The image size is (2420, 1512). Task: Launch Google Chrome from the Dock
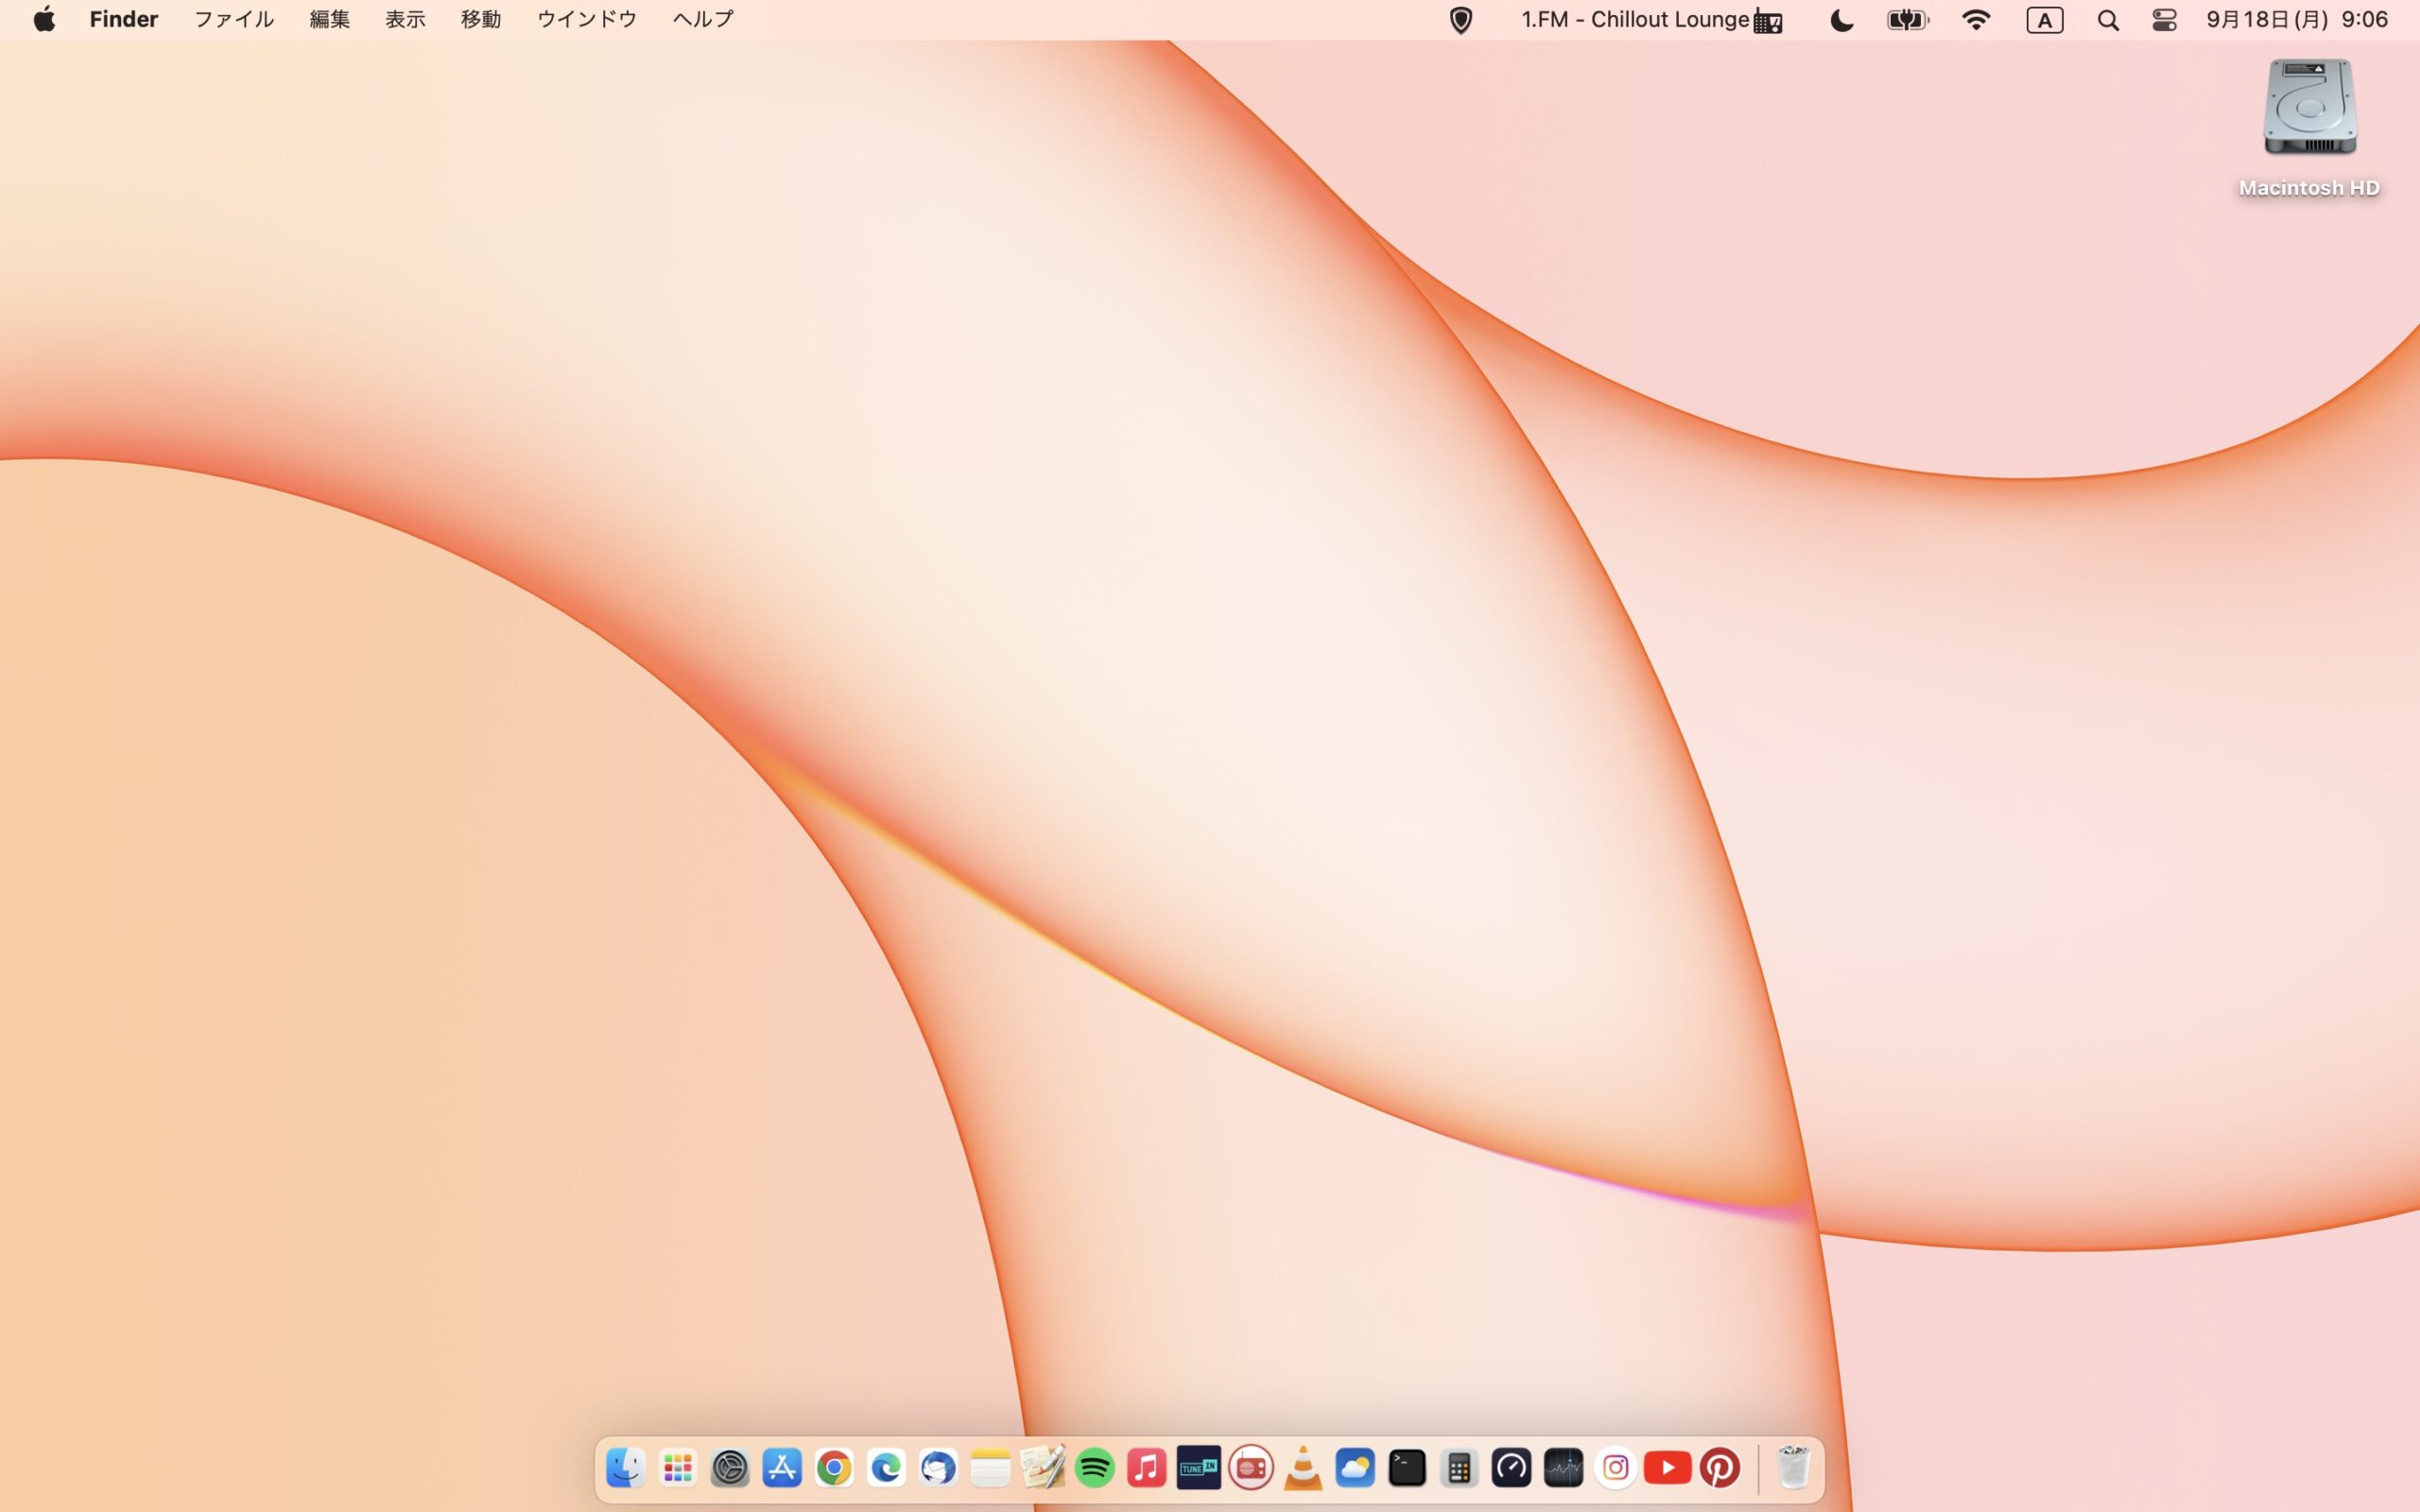[x=834, y=1467]
